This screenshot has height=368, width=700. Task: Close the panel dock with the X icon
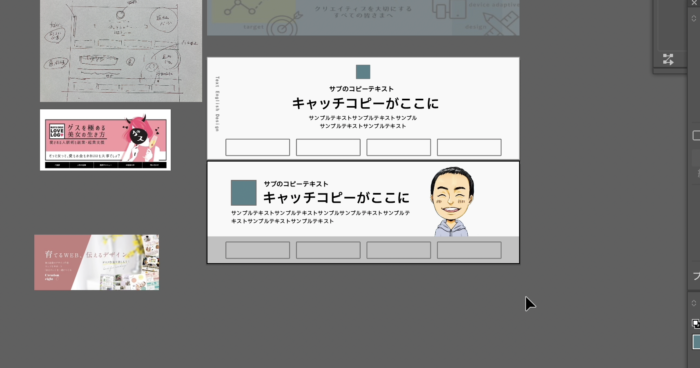pyautogui.click(x=695, y=3)
